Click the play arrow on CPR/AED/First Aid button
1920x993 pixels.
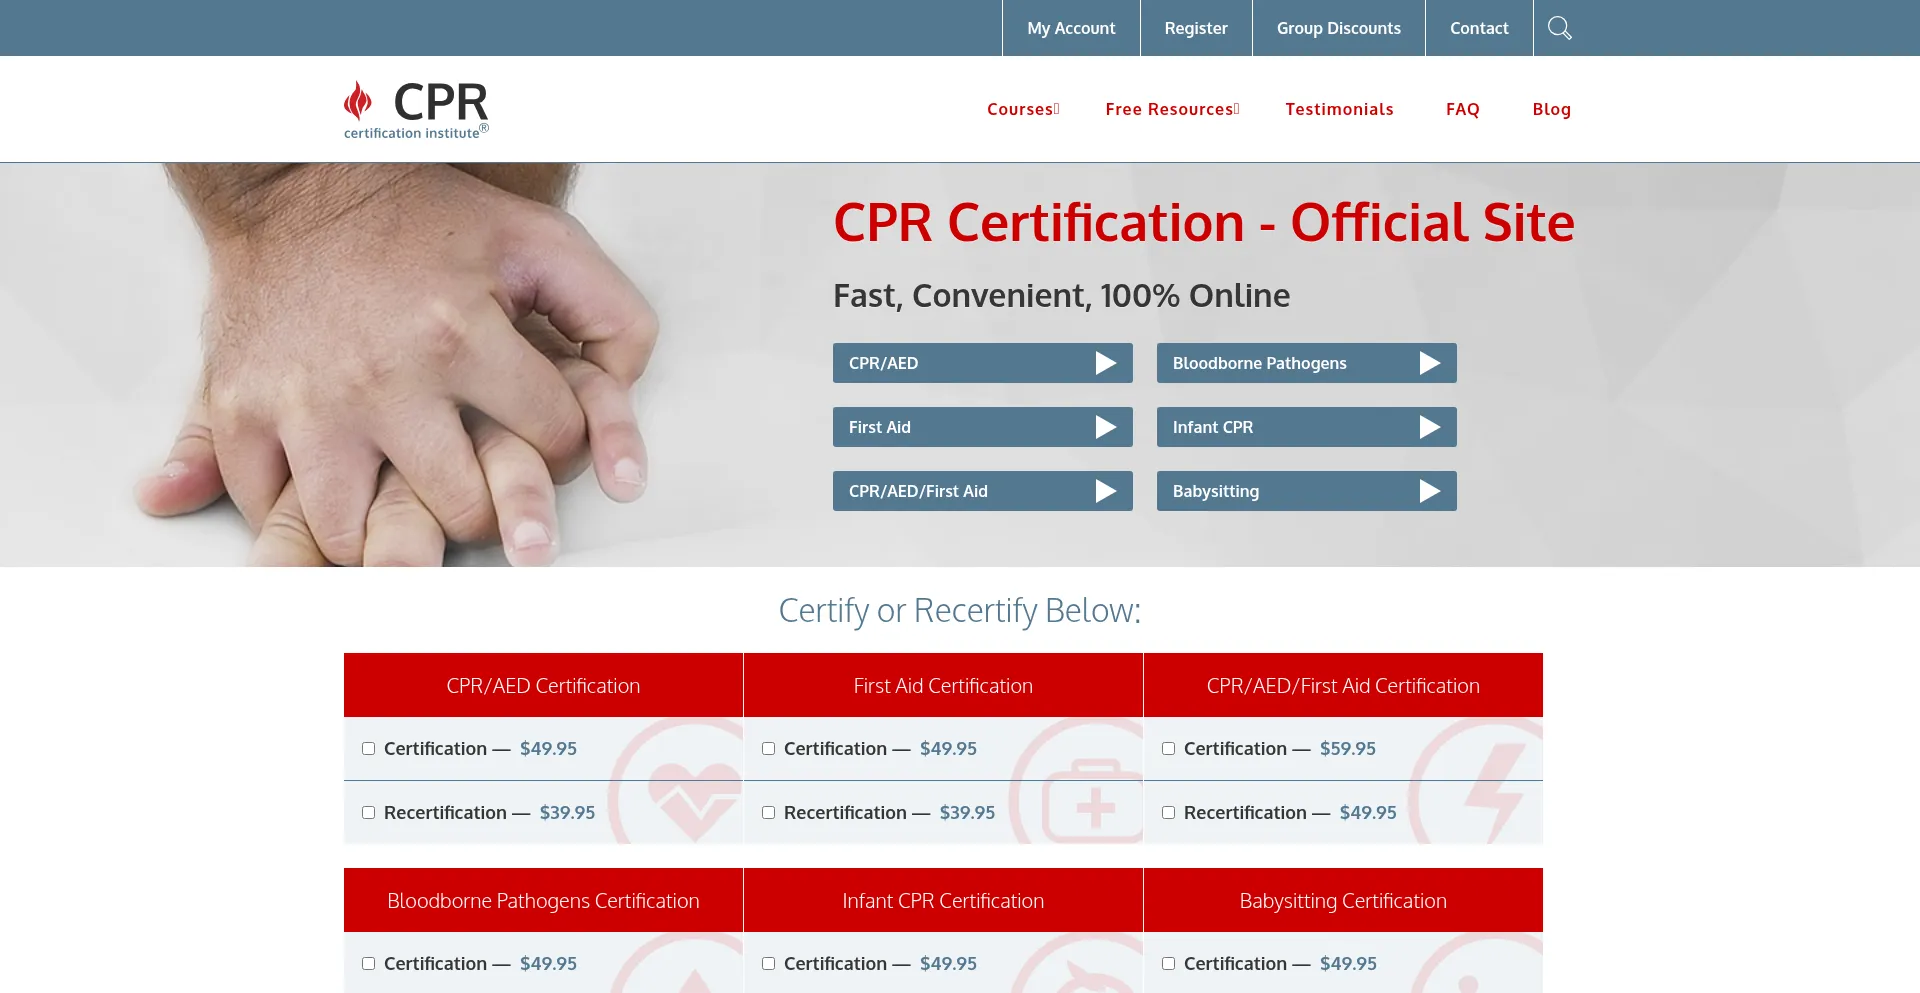click(x=1105, y=491)
